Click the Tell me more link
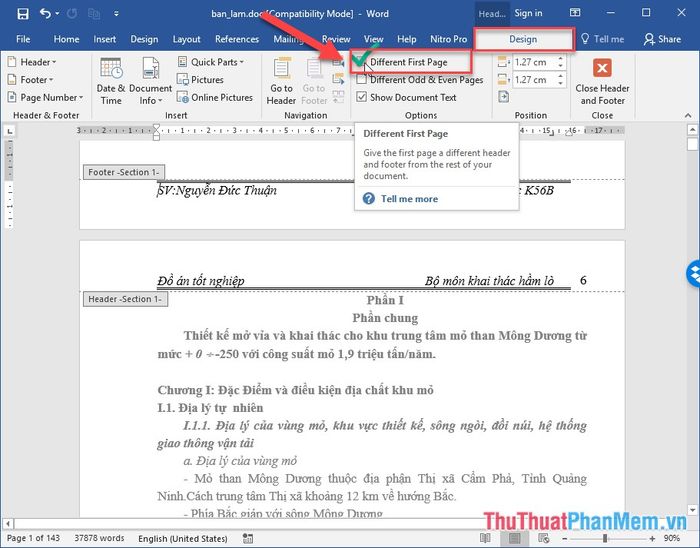This screenshot has height=548, width=700. 409,199
